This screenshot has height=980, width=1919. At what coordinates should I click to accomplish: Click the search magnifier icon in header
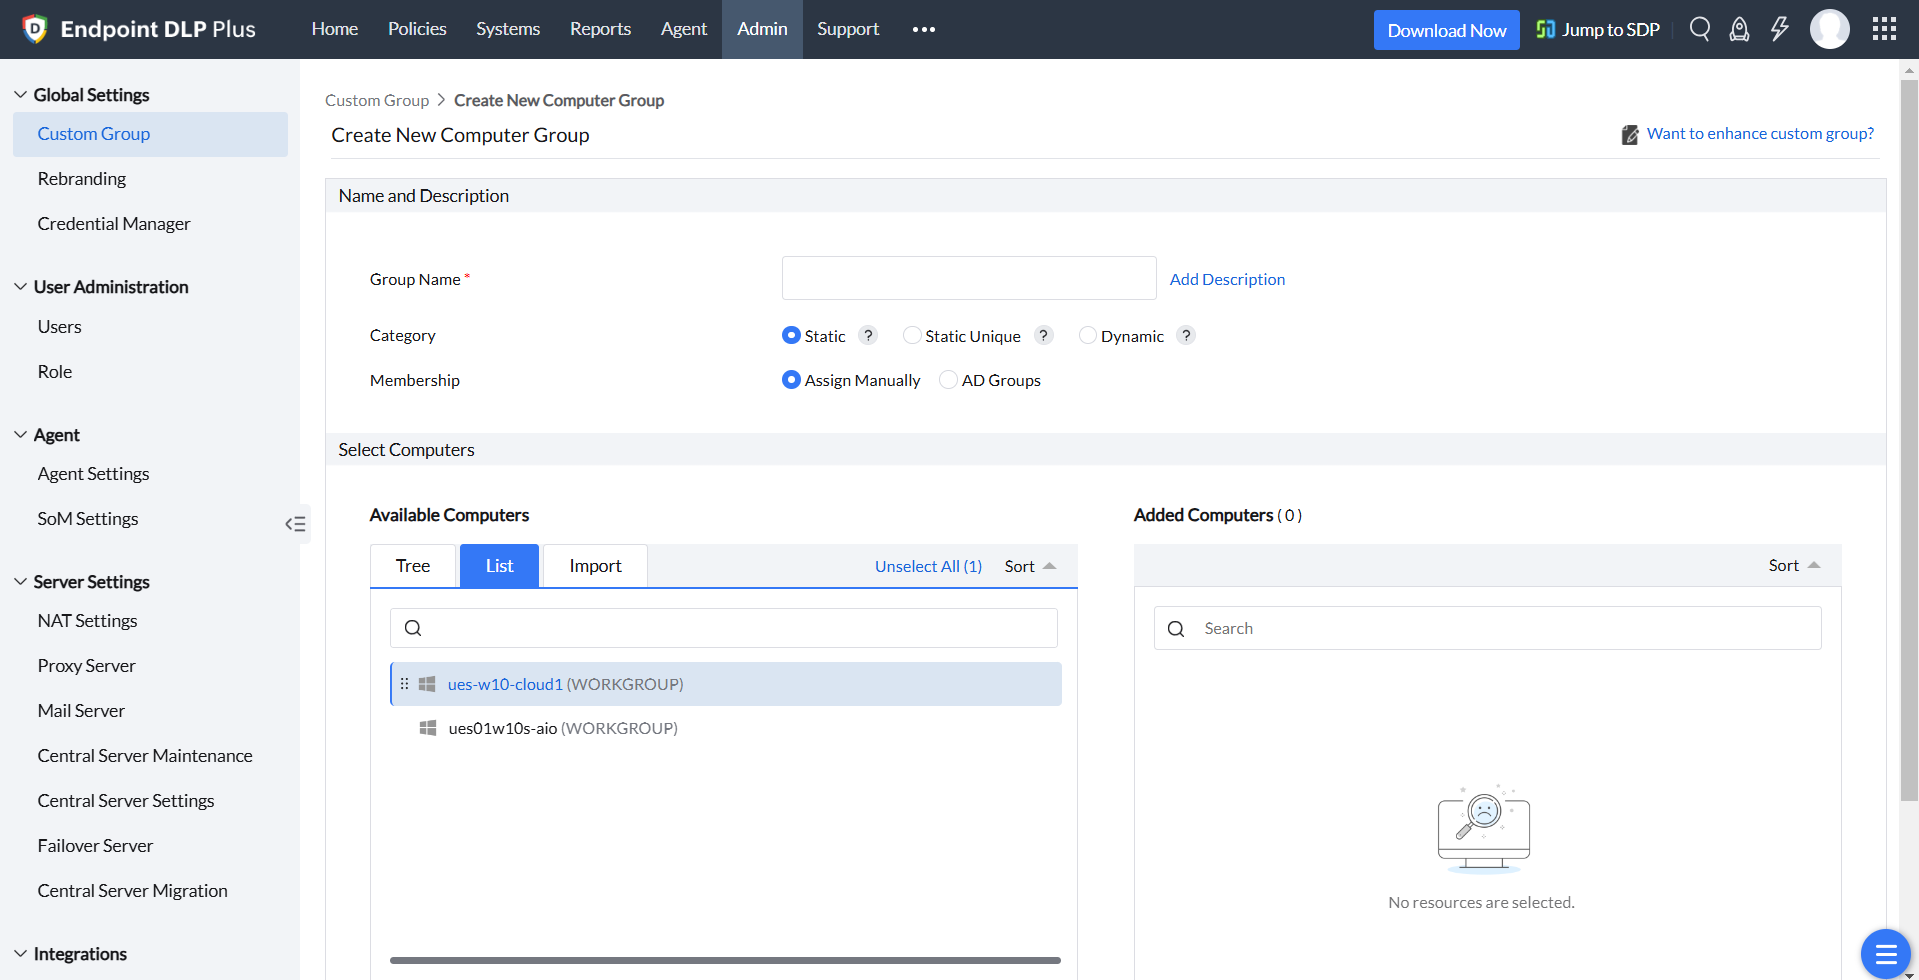pos(1699,29)
